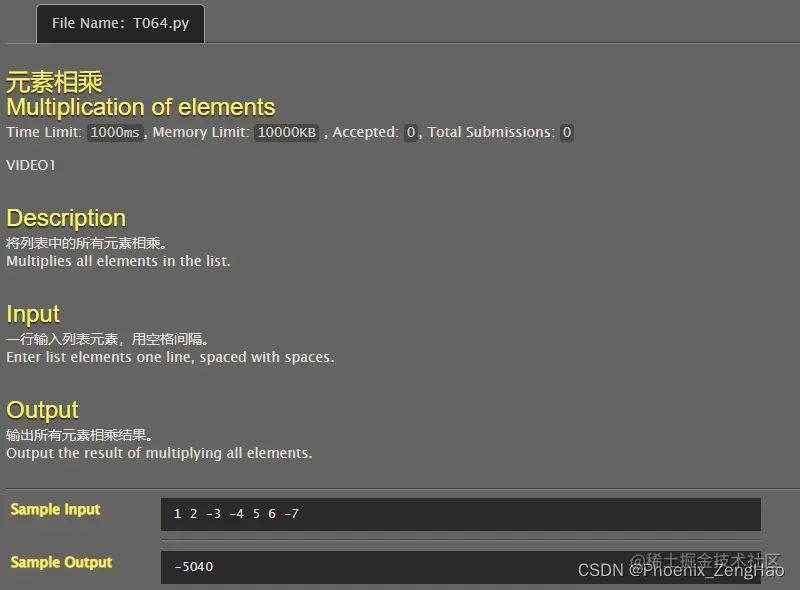This screenshot has width=800, height=590.
Task: Click the Total Submissions count 0 badge
Action: pos(566,132)
